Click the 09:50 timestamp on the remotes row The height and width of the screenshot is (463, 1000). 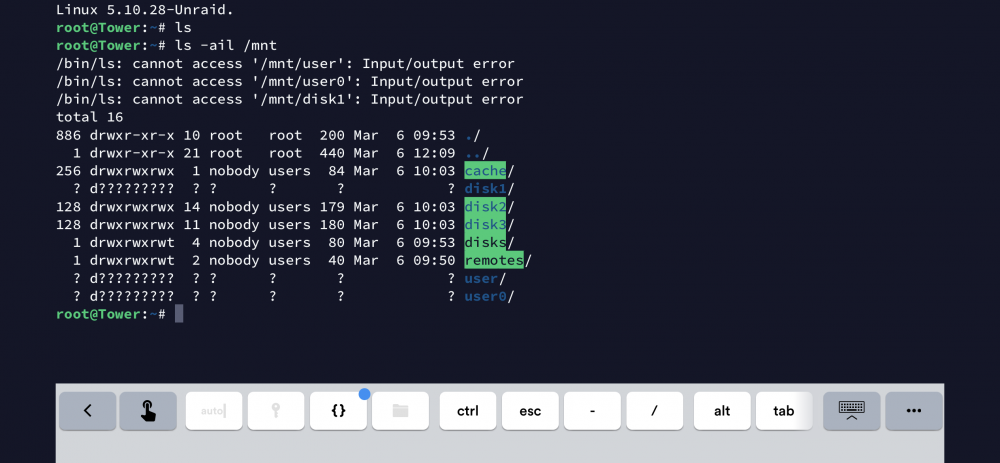pyautogui.click(x=434, y=260)
